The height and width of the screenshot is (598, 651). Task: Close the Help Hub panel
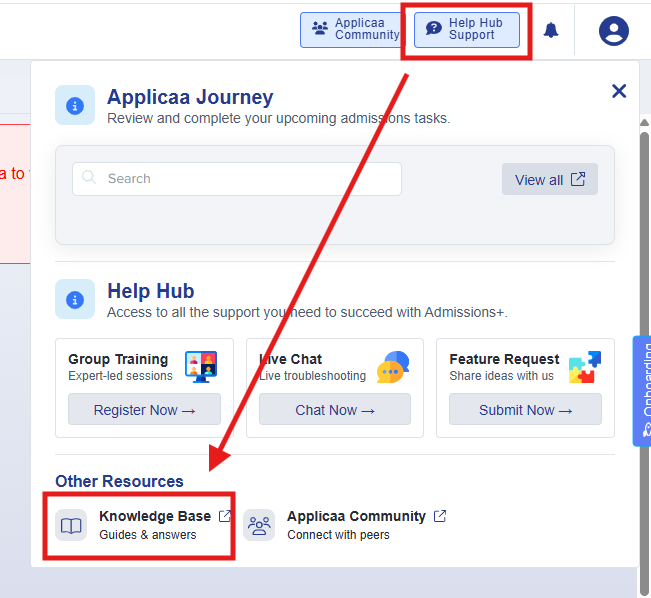[x=619, y=92]
